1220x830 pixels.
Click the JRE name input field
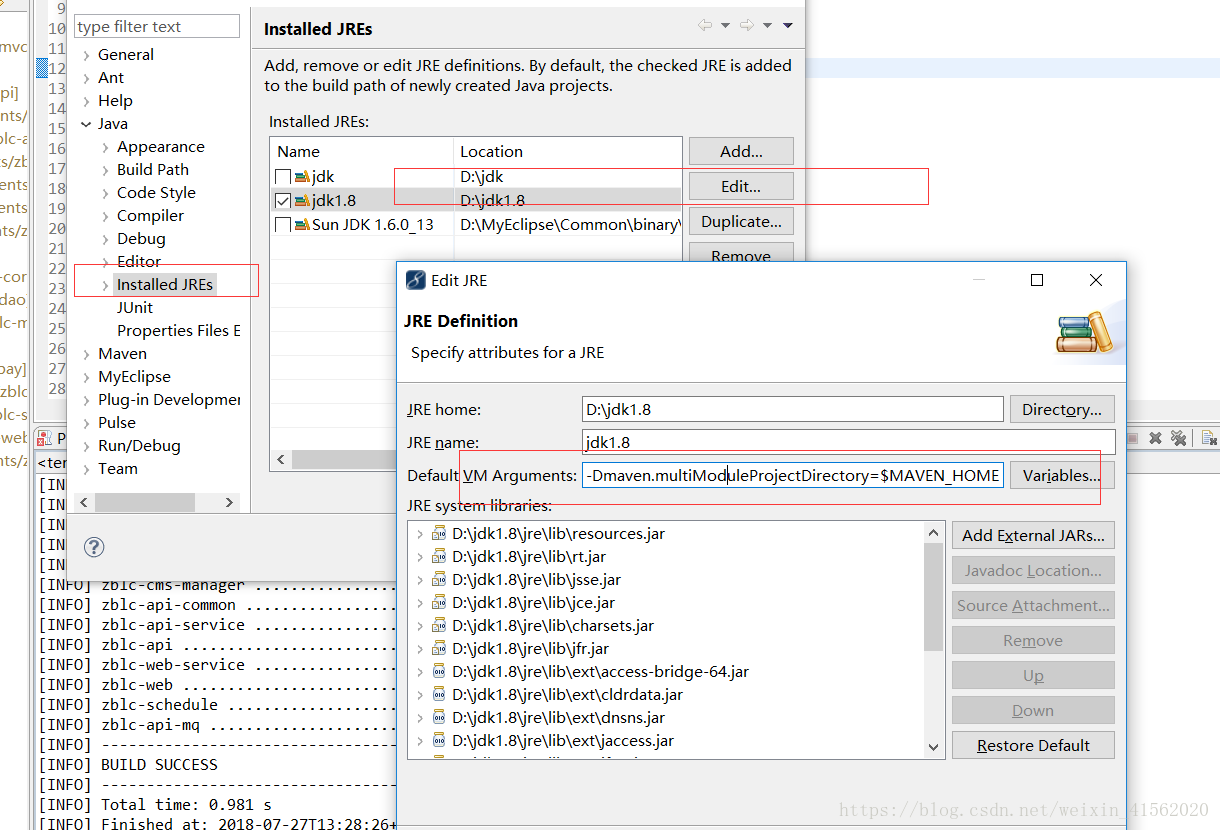click(x=849, y=442)
